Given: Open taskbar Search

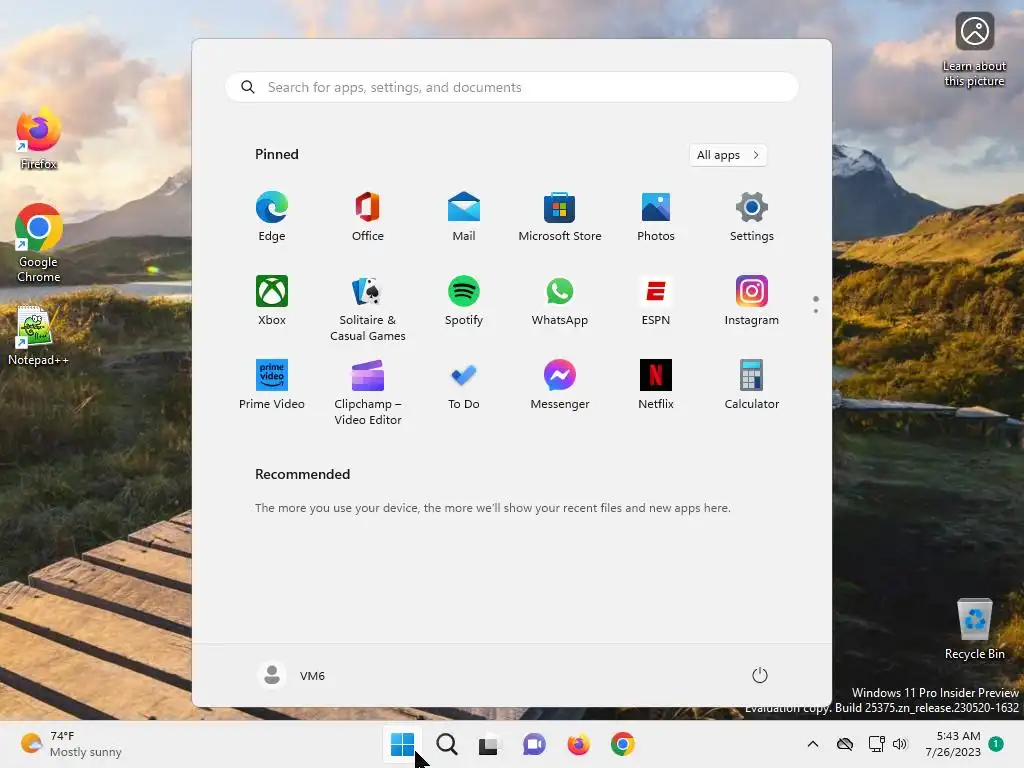Looking at the screenshot, I should [447, 744].
